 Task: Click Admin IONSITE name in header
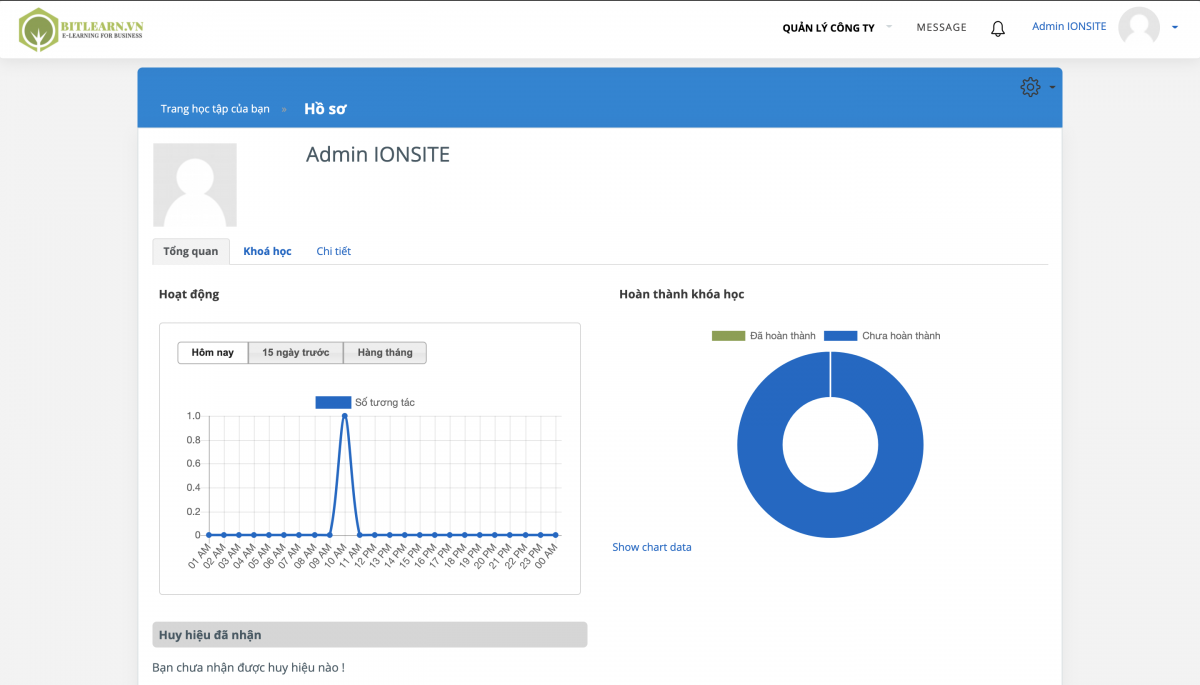point(1069,27)
